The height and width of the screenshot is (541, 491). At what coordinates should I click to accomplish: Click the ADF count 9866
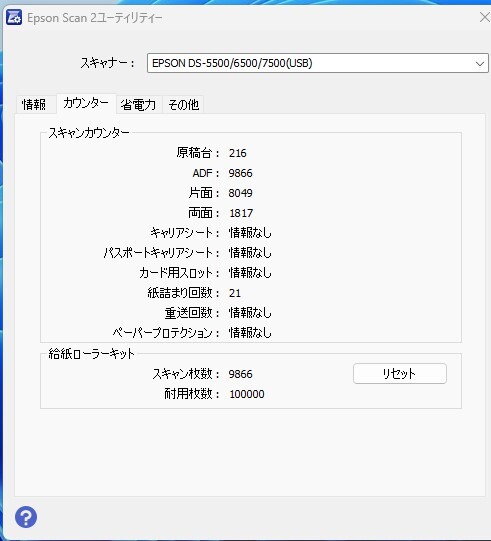[x=240, y=173]
